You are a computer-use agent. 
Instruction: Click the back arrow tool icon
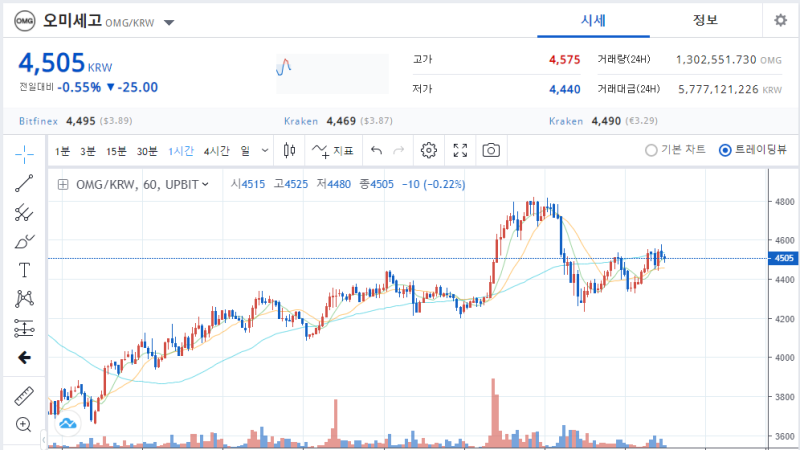[x=24, y=358]
